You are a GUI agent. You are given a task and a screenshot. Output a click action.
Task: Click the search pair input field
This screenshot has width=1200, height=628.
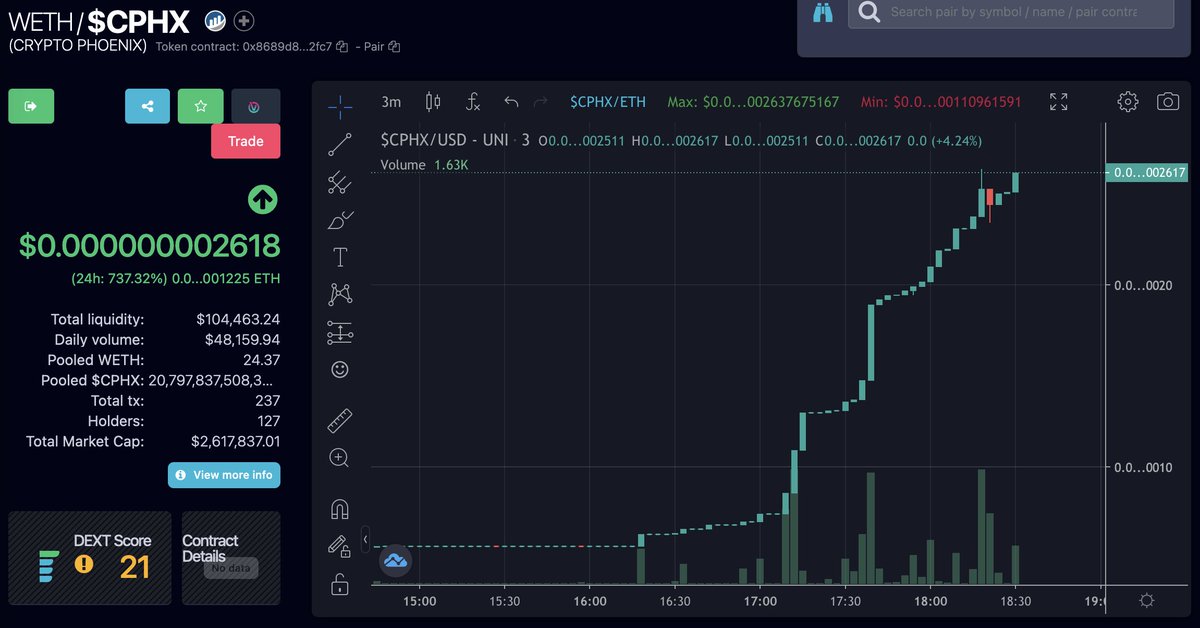point(1011,12)
